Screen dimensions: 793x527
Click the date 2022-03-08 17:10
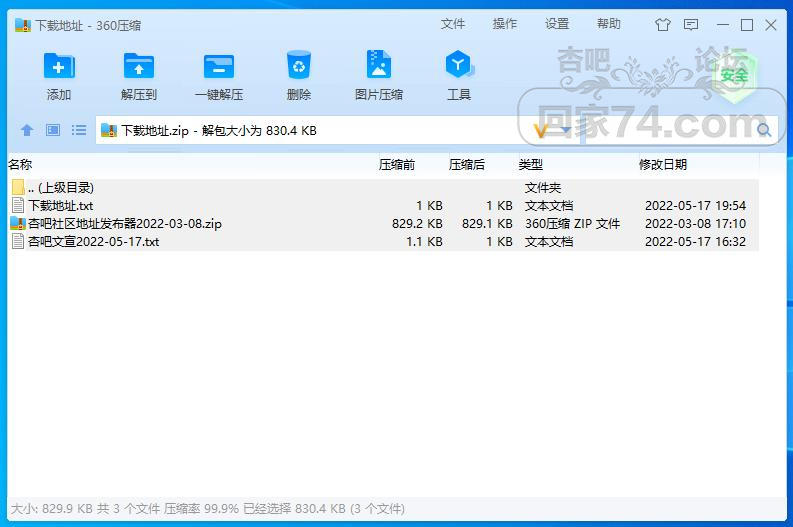pyautogui.click(x=695, y=224)
